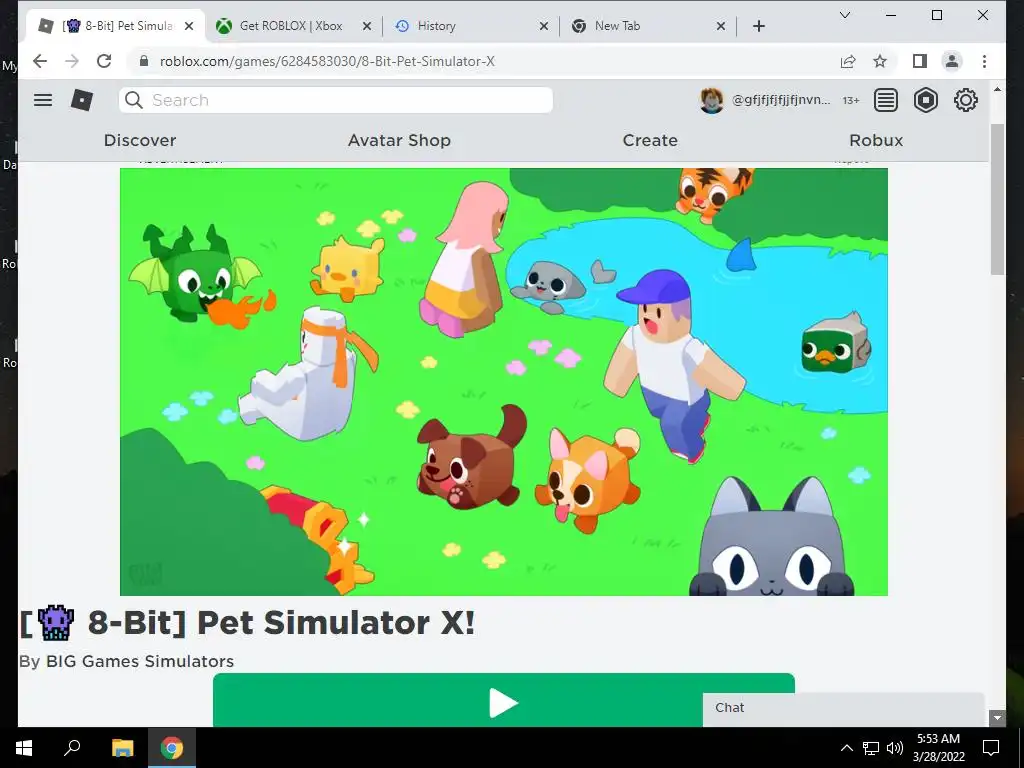Toggle the browser side panel icon
This screenshot has height=768, width=1024.
[920, 61]
